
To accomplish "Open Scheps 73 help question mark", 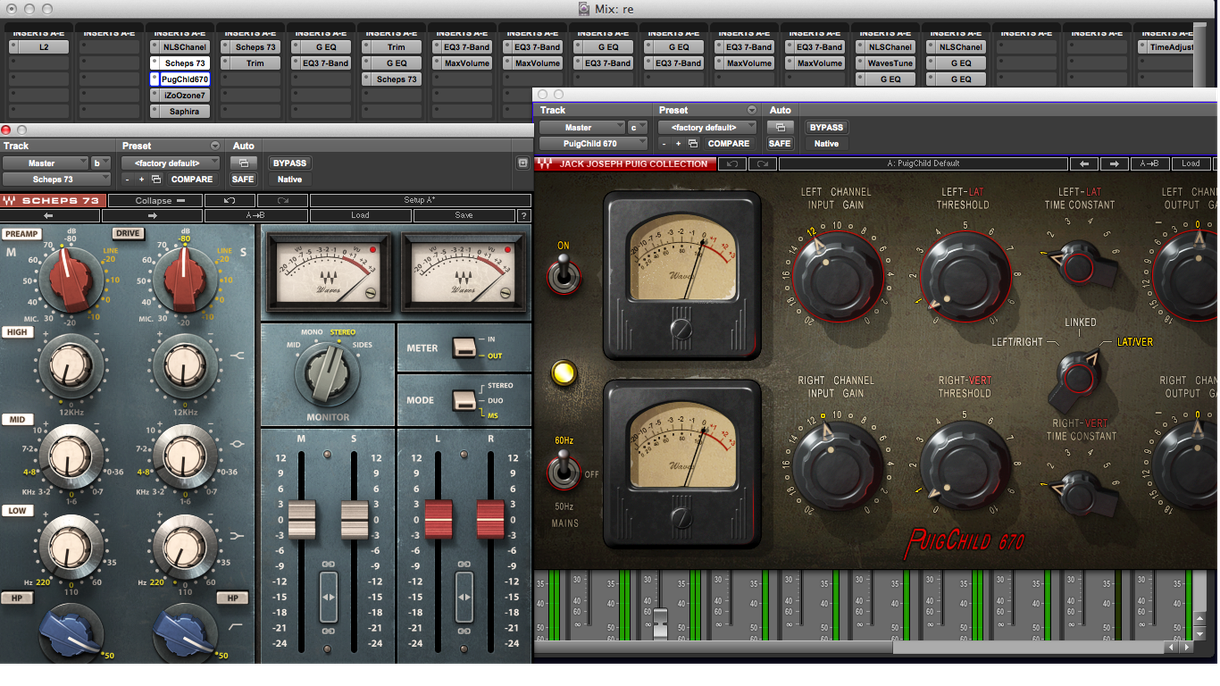I will pyautogui.click(x=523, y=215).
